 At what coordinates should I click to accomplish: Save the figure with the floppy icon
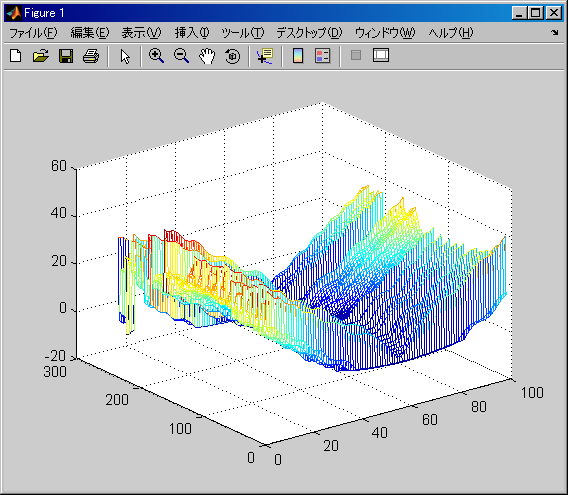click(66, 56)
